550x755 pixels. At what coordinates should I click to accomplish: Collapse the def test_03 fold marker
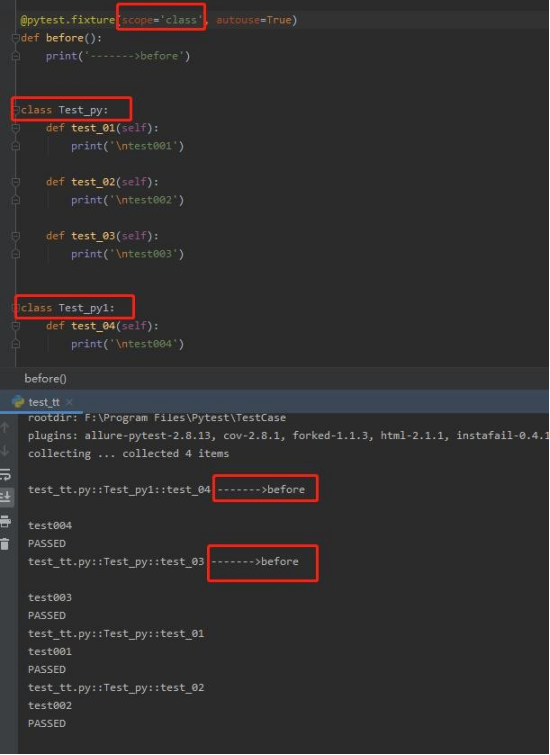15,236
